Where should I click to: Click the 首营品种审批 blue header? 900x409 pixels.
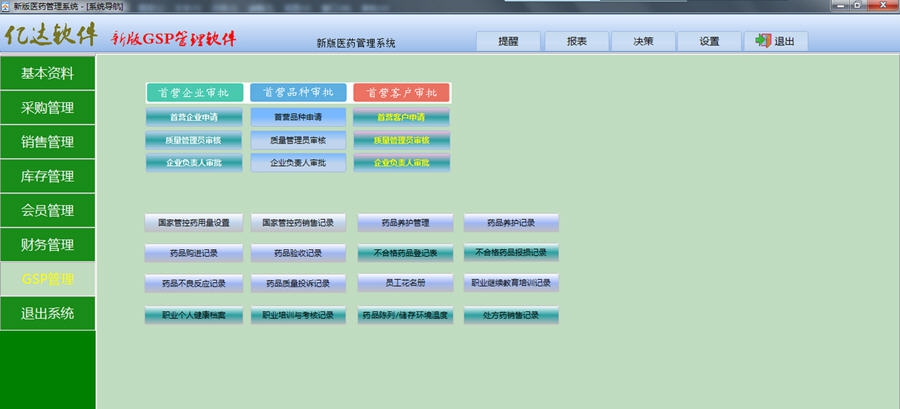tap(298, 93)
